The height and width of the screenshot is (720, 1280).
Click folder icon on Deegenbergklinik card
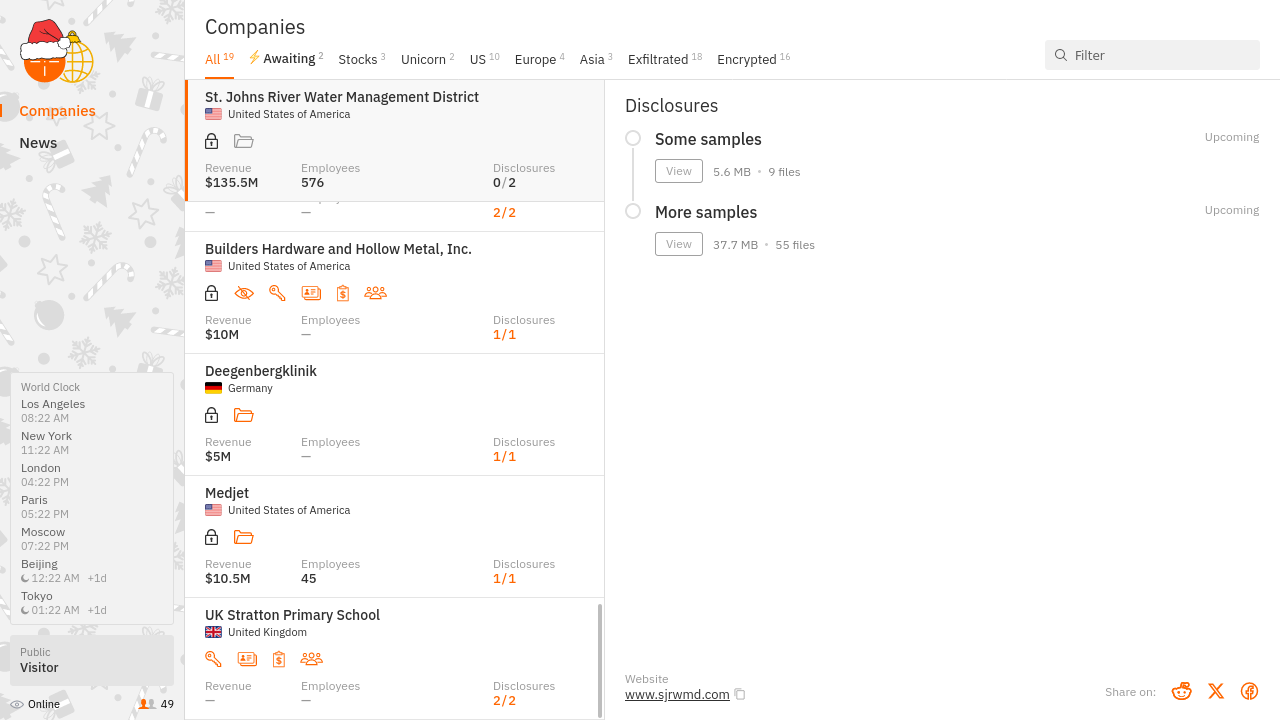[x=244, y=415]
